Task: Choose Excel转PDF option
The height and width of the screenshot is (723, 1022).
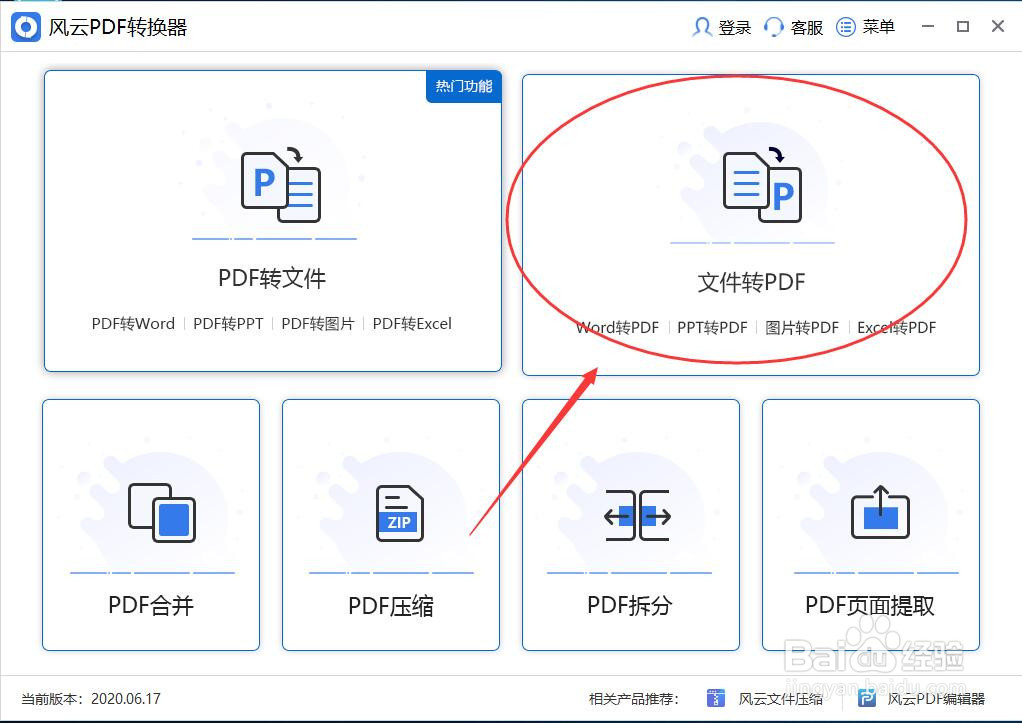Action: tap(896, 327)
